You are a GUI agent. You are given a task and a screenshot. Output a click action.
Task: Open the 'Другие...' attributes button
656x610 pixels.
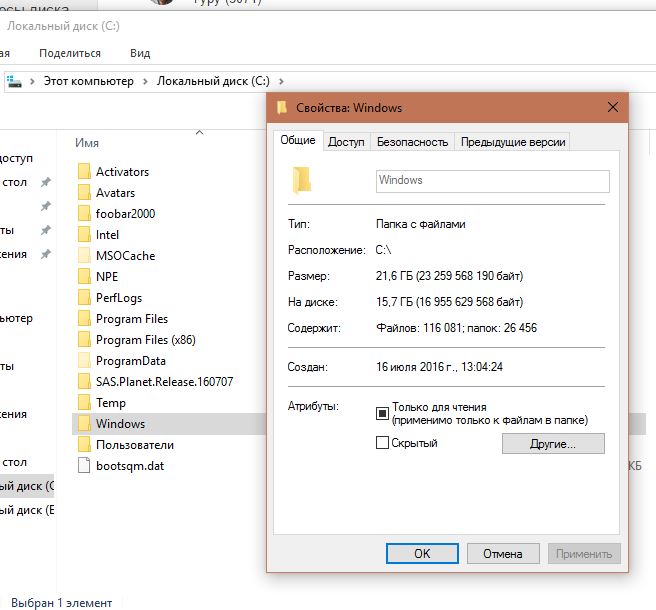tap(553, 443)
